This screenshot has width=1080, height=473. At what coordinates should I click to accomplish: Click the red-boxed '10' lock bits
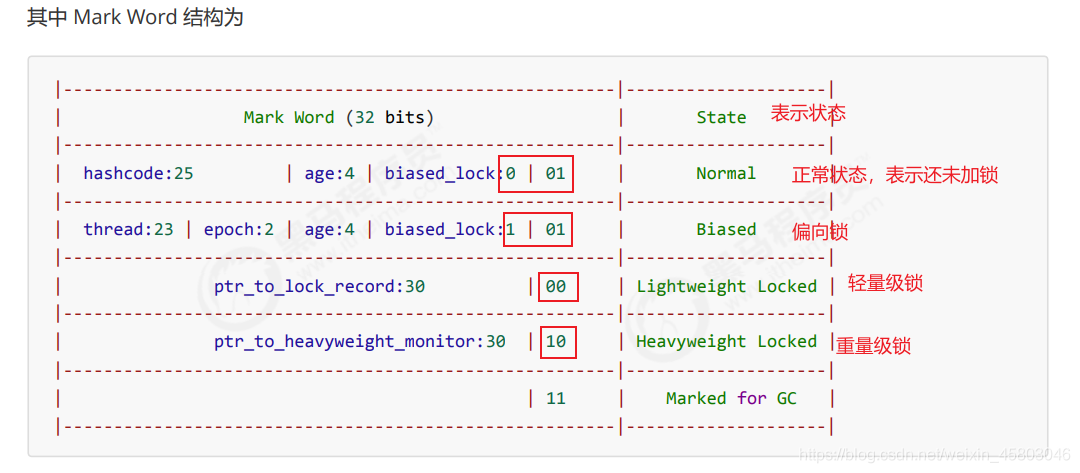coord(558,341)
